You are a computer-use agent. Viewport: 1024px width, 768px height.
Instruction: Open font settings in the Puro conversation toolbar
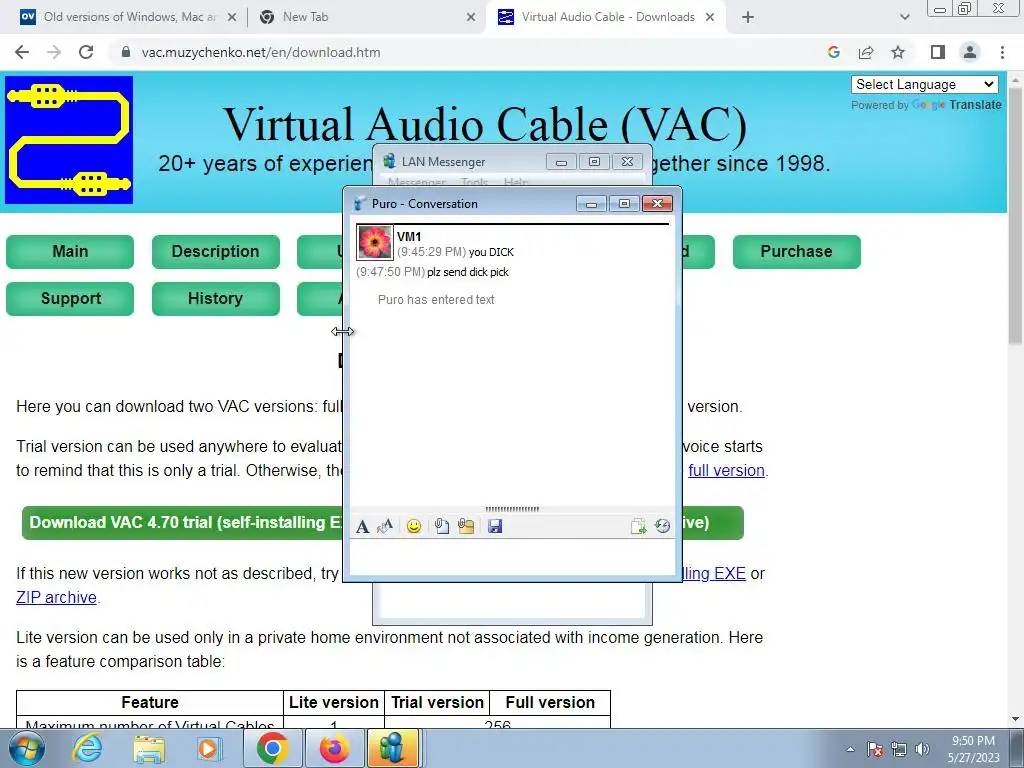(x=362, y=526)
